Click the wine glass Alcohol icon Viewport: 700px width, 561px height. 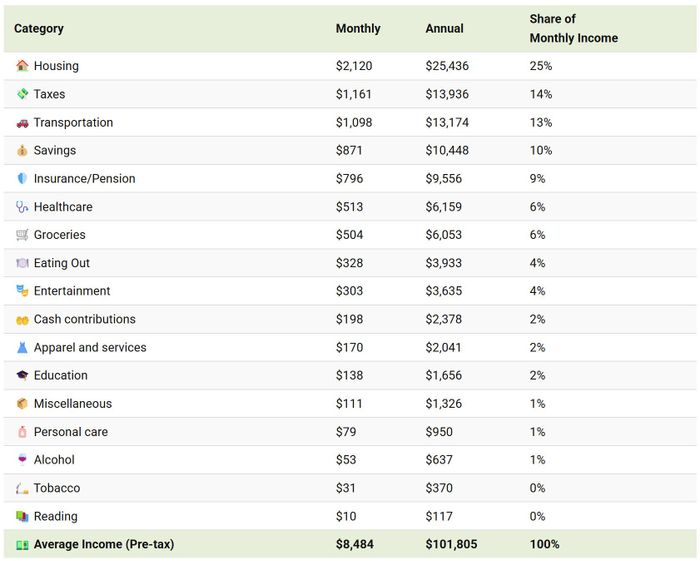(22, 460)
